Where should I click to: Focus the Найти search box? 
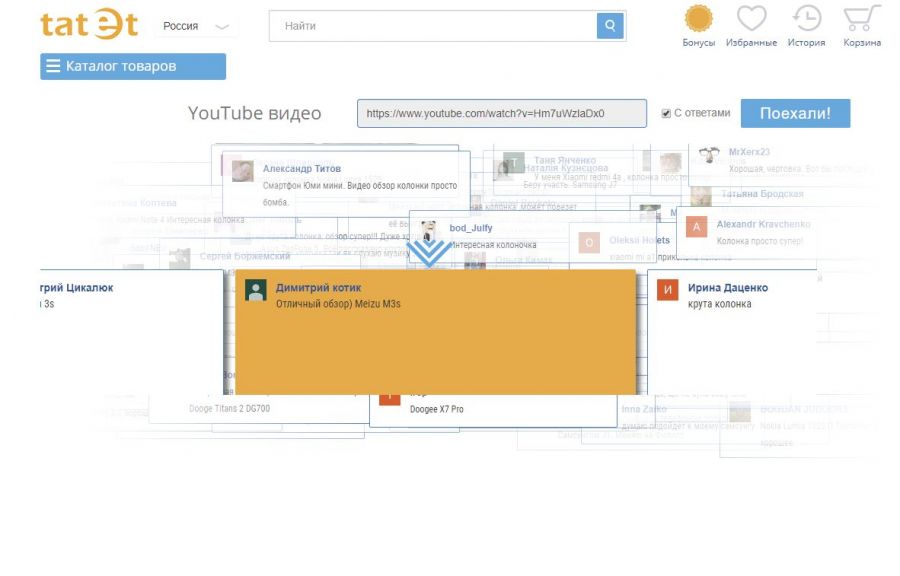coord(433,26)
